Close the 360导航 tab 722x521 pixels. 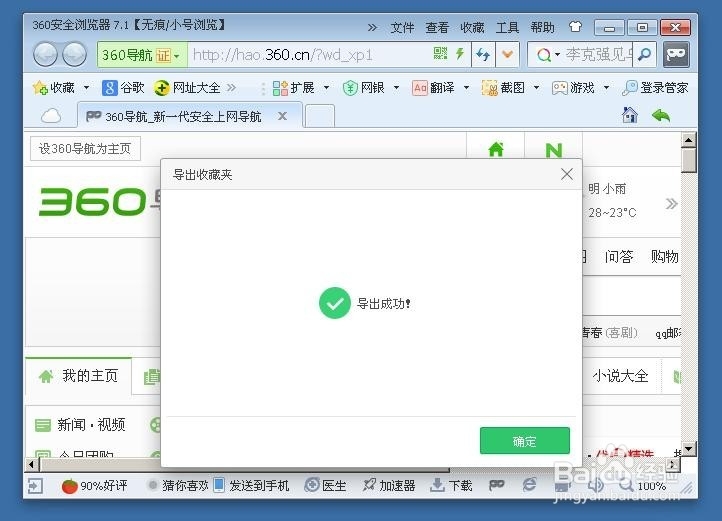282,116
